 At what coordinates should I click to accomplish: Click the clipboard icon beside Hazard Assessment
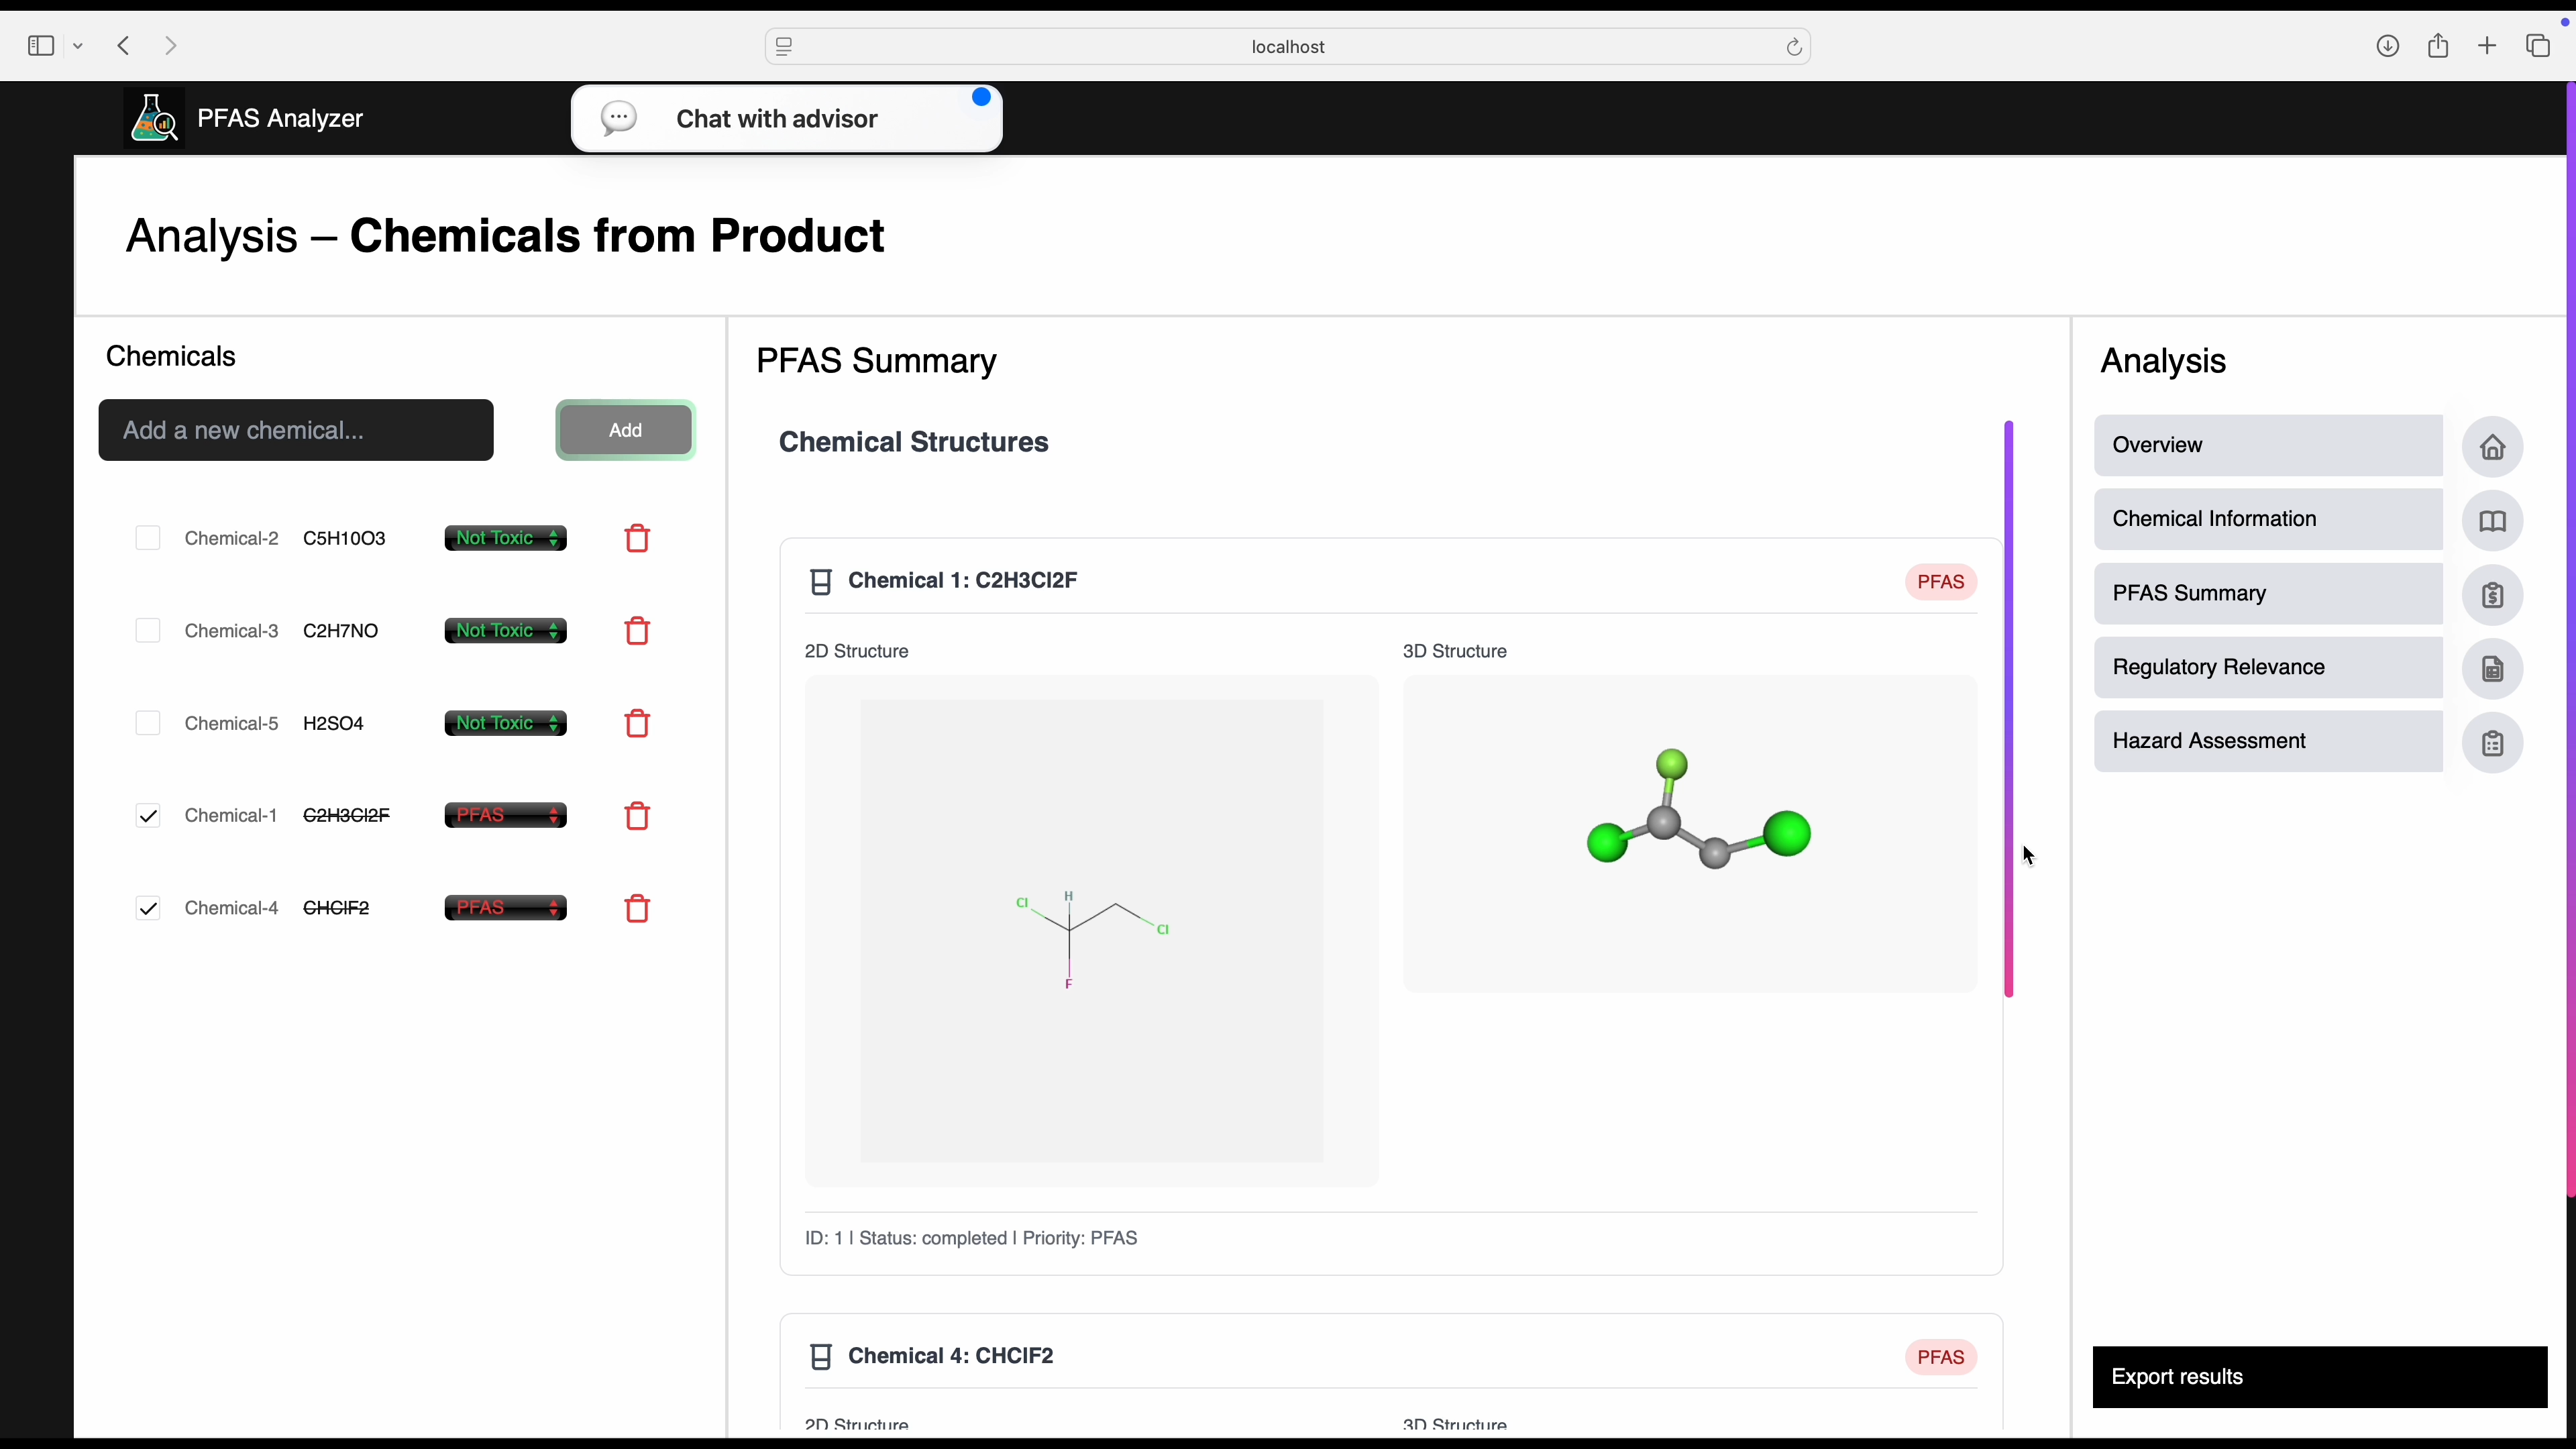pyautogui.click(x=2492, y=743)
